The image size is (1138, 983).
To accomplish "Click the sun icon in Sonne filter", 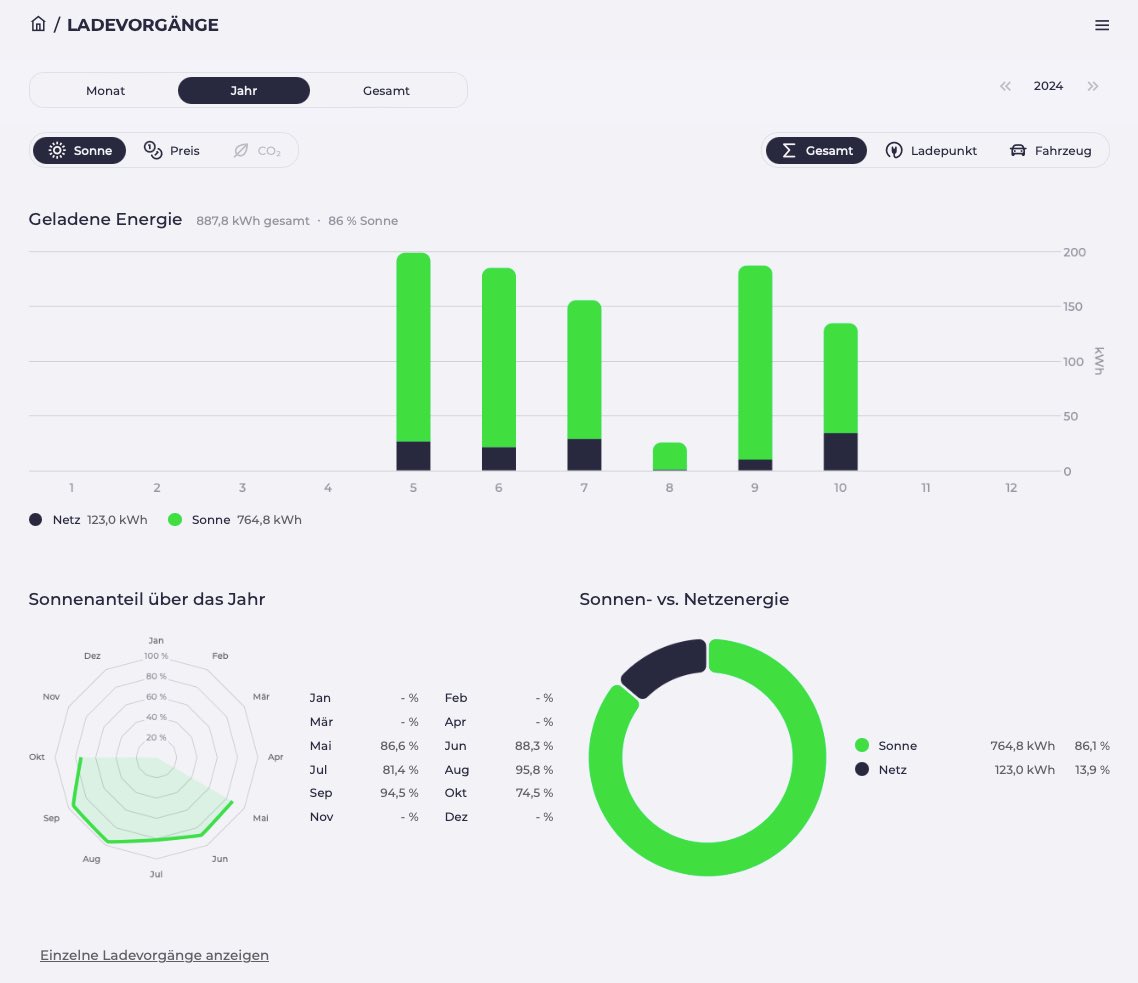I will coord(57,150).
